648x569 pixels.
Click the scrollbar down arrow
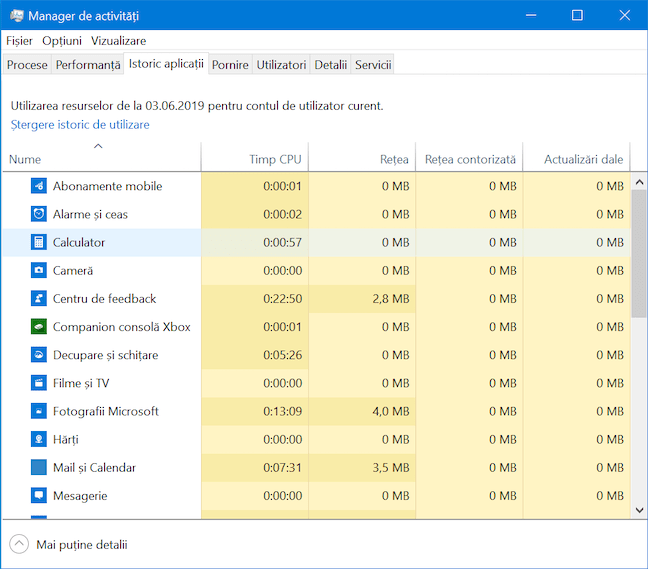tap(639, 510)
